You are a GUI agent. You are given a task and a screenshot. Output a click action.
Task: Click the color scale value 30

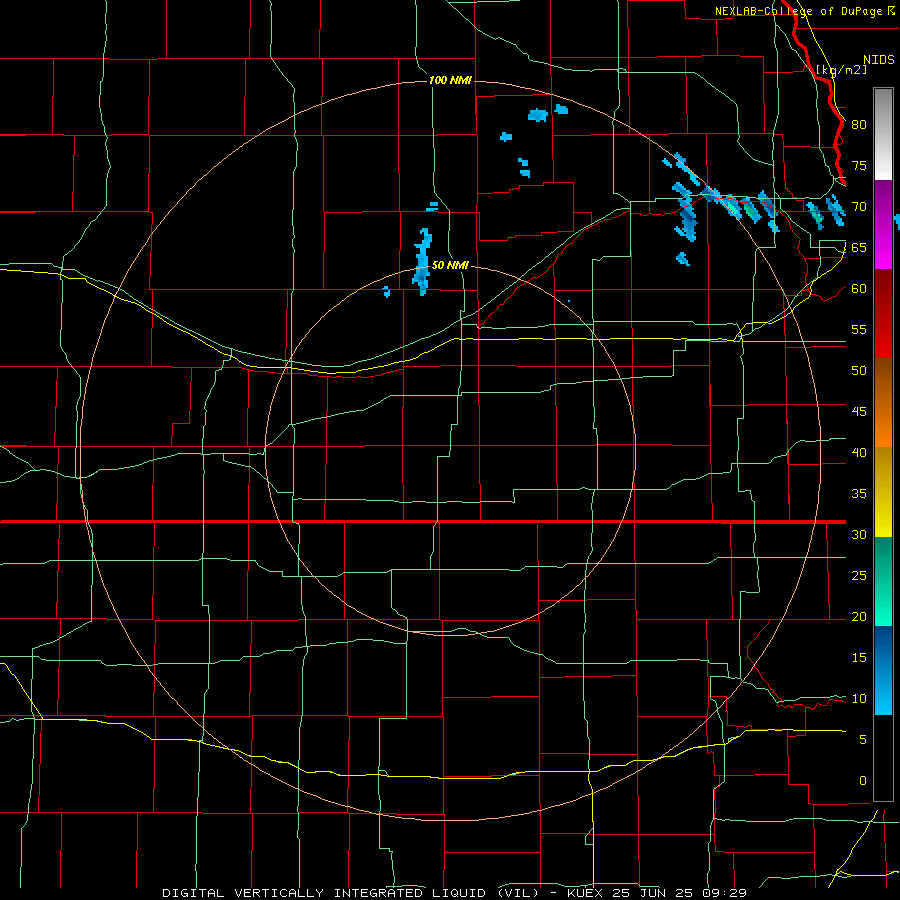[x=859, y=534]
